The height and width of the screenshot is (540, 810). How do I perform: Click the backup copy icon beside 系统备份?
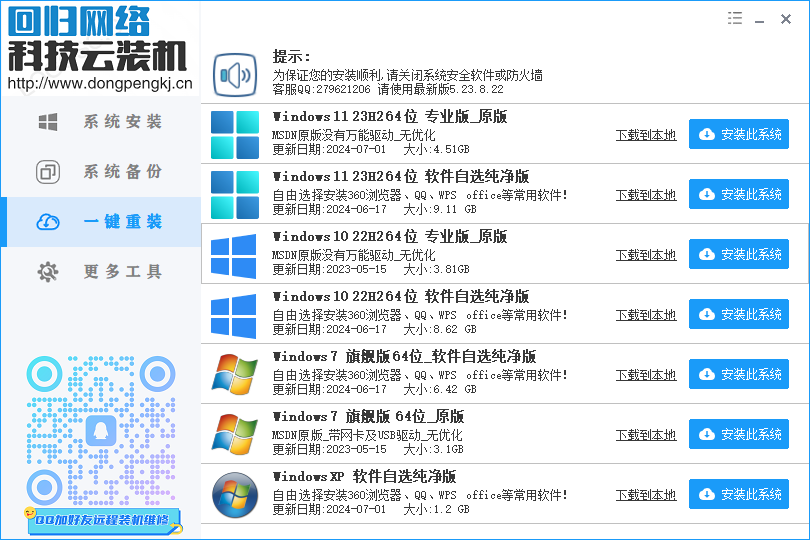tap(48, 172)
